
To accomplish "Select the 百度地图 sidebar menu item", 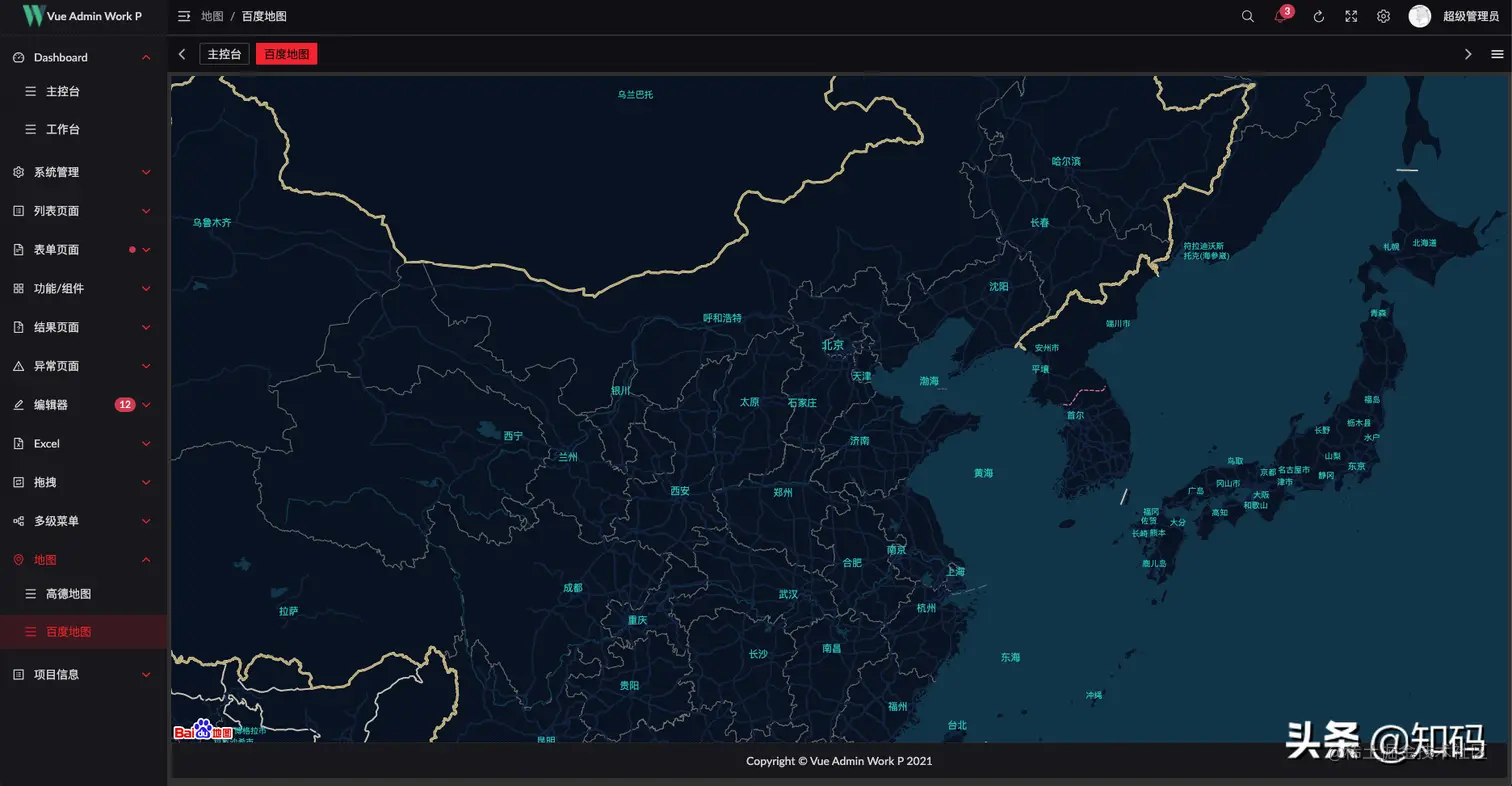I will tap(83, 632).
